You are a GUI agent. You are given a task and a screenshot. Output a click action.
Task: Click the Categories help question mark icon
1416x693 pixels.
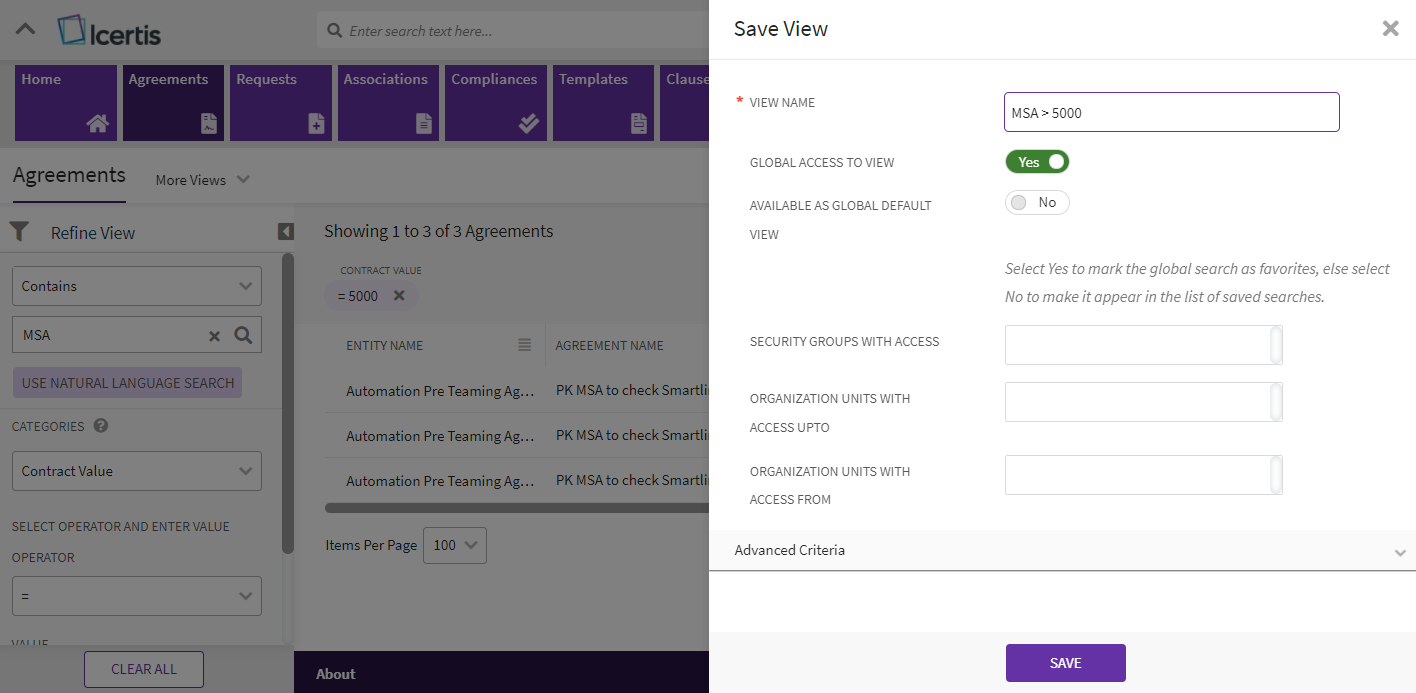click(100, 426)
